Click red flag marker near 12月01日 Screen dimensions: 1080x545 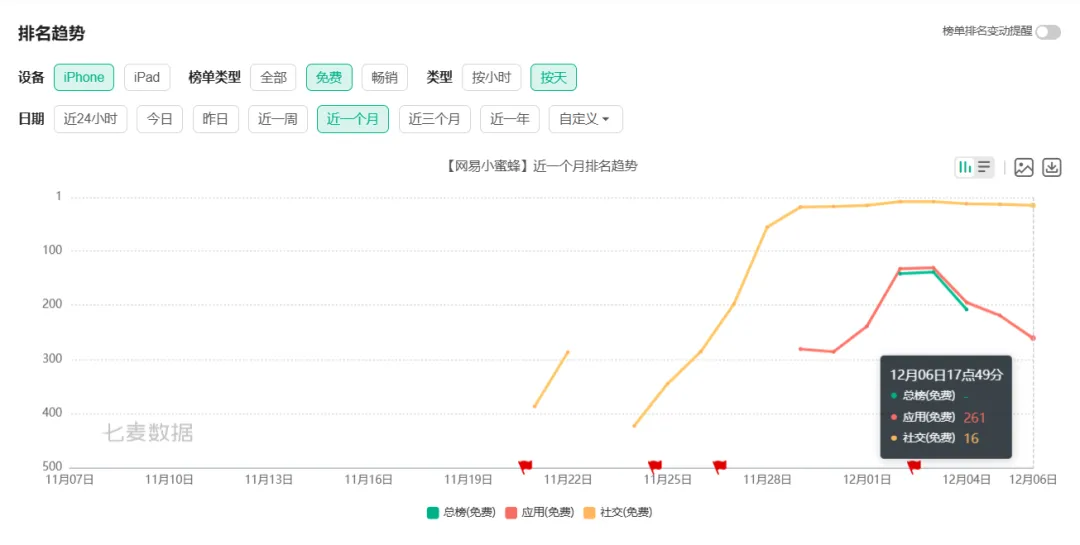[x=914, y=466]
